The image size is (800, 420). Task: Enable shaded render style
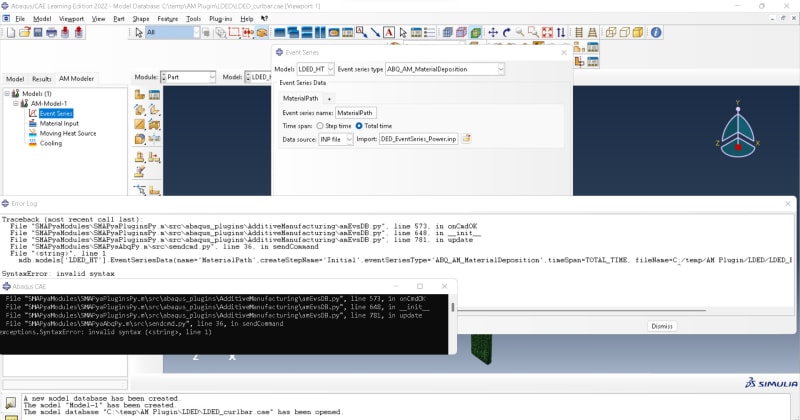click(x=638, y=33)
